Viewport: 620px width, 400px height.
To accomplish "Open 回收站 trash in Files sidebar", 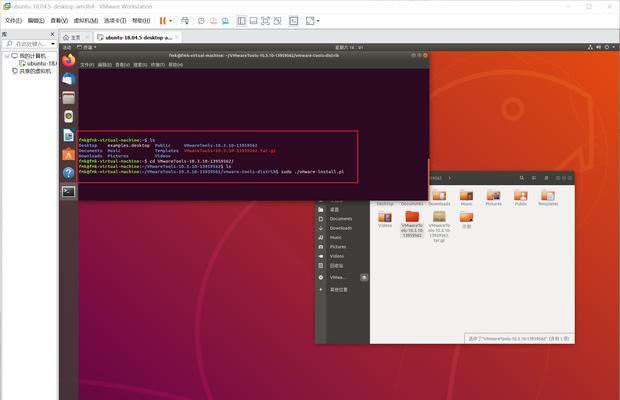I will tap(337, 266).
